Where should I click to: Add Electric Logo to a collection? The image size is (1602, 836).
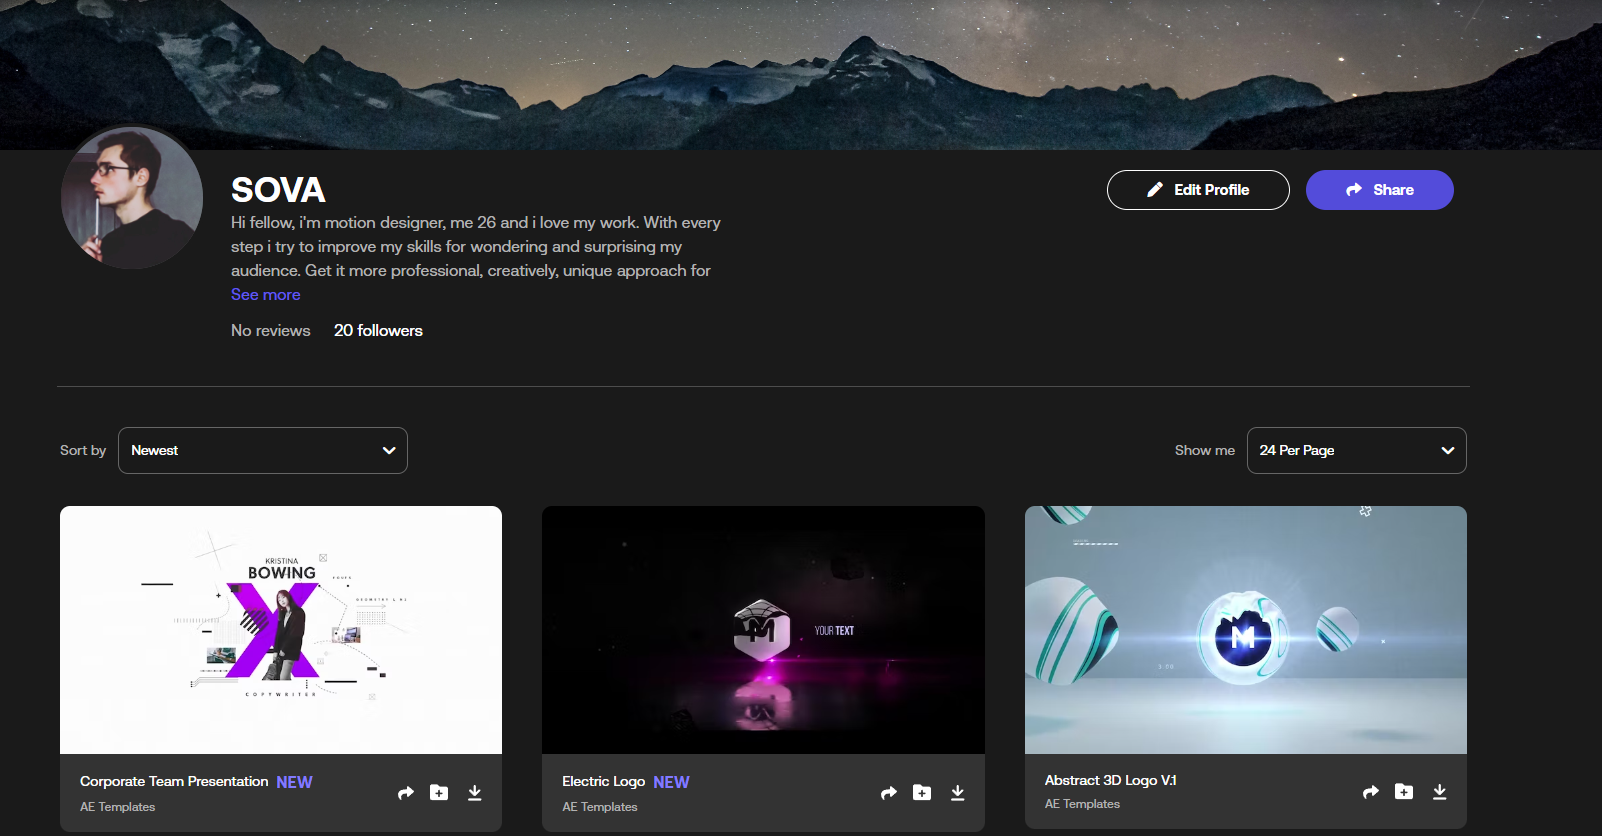click(x=922, y=793)
